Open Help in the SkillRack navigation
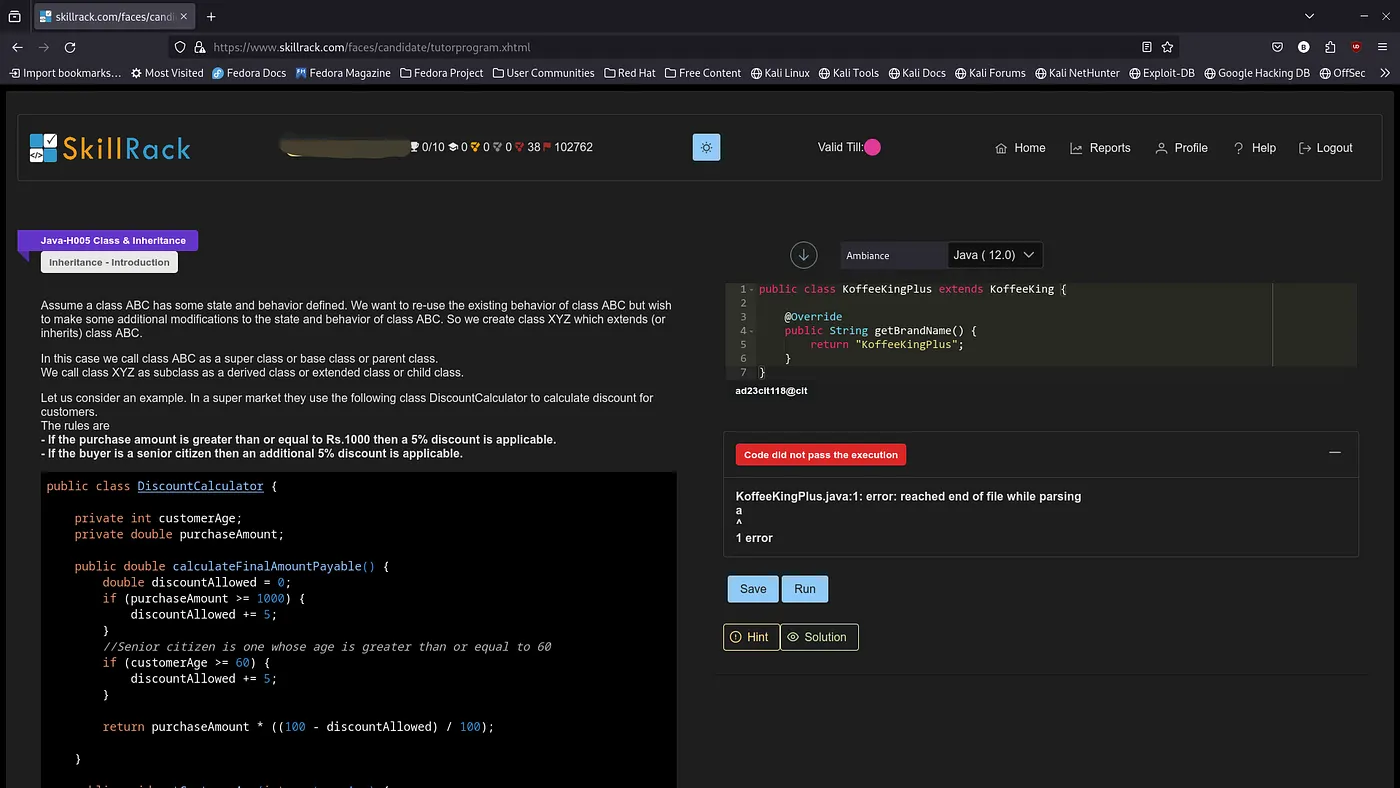Image resolution: width=1400 pixels, height=788 pixels. point(1254,148)
